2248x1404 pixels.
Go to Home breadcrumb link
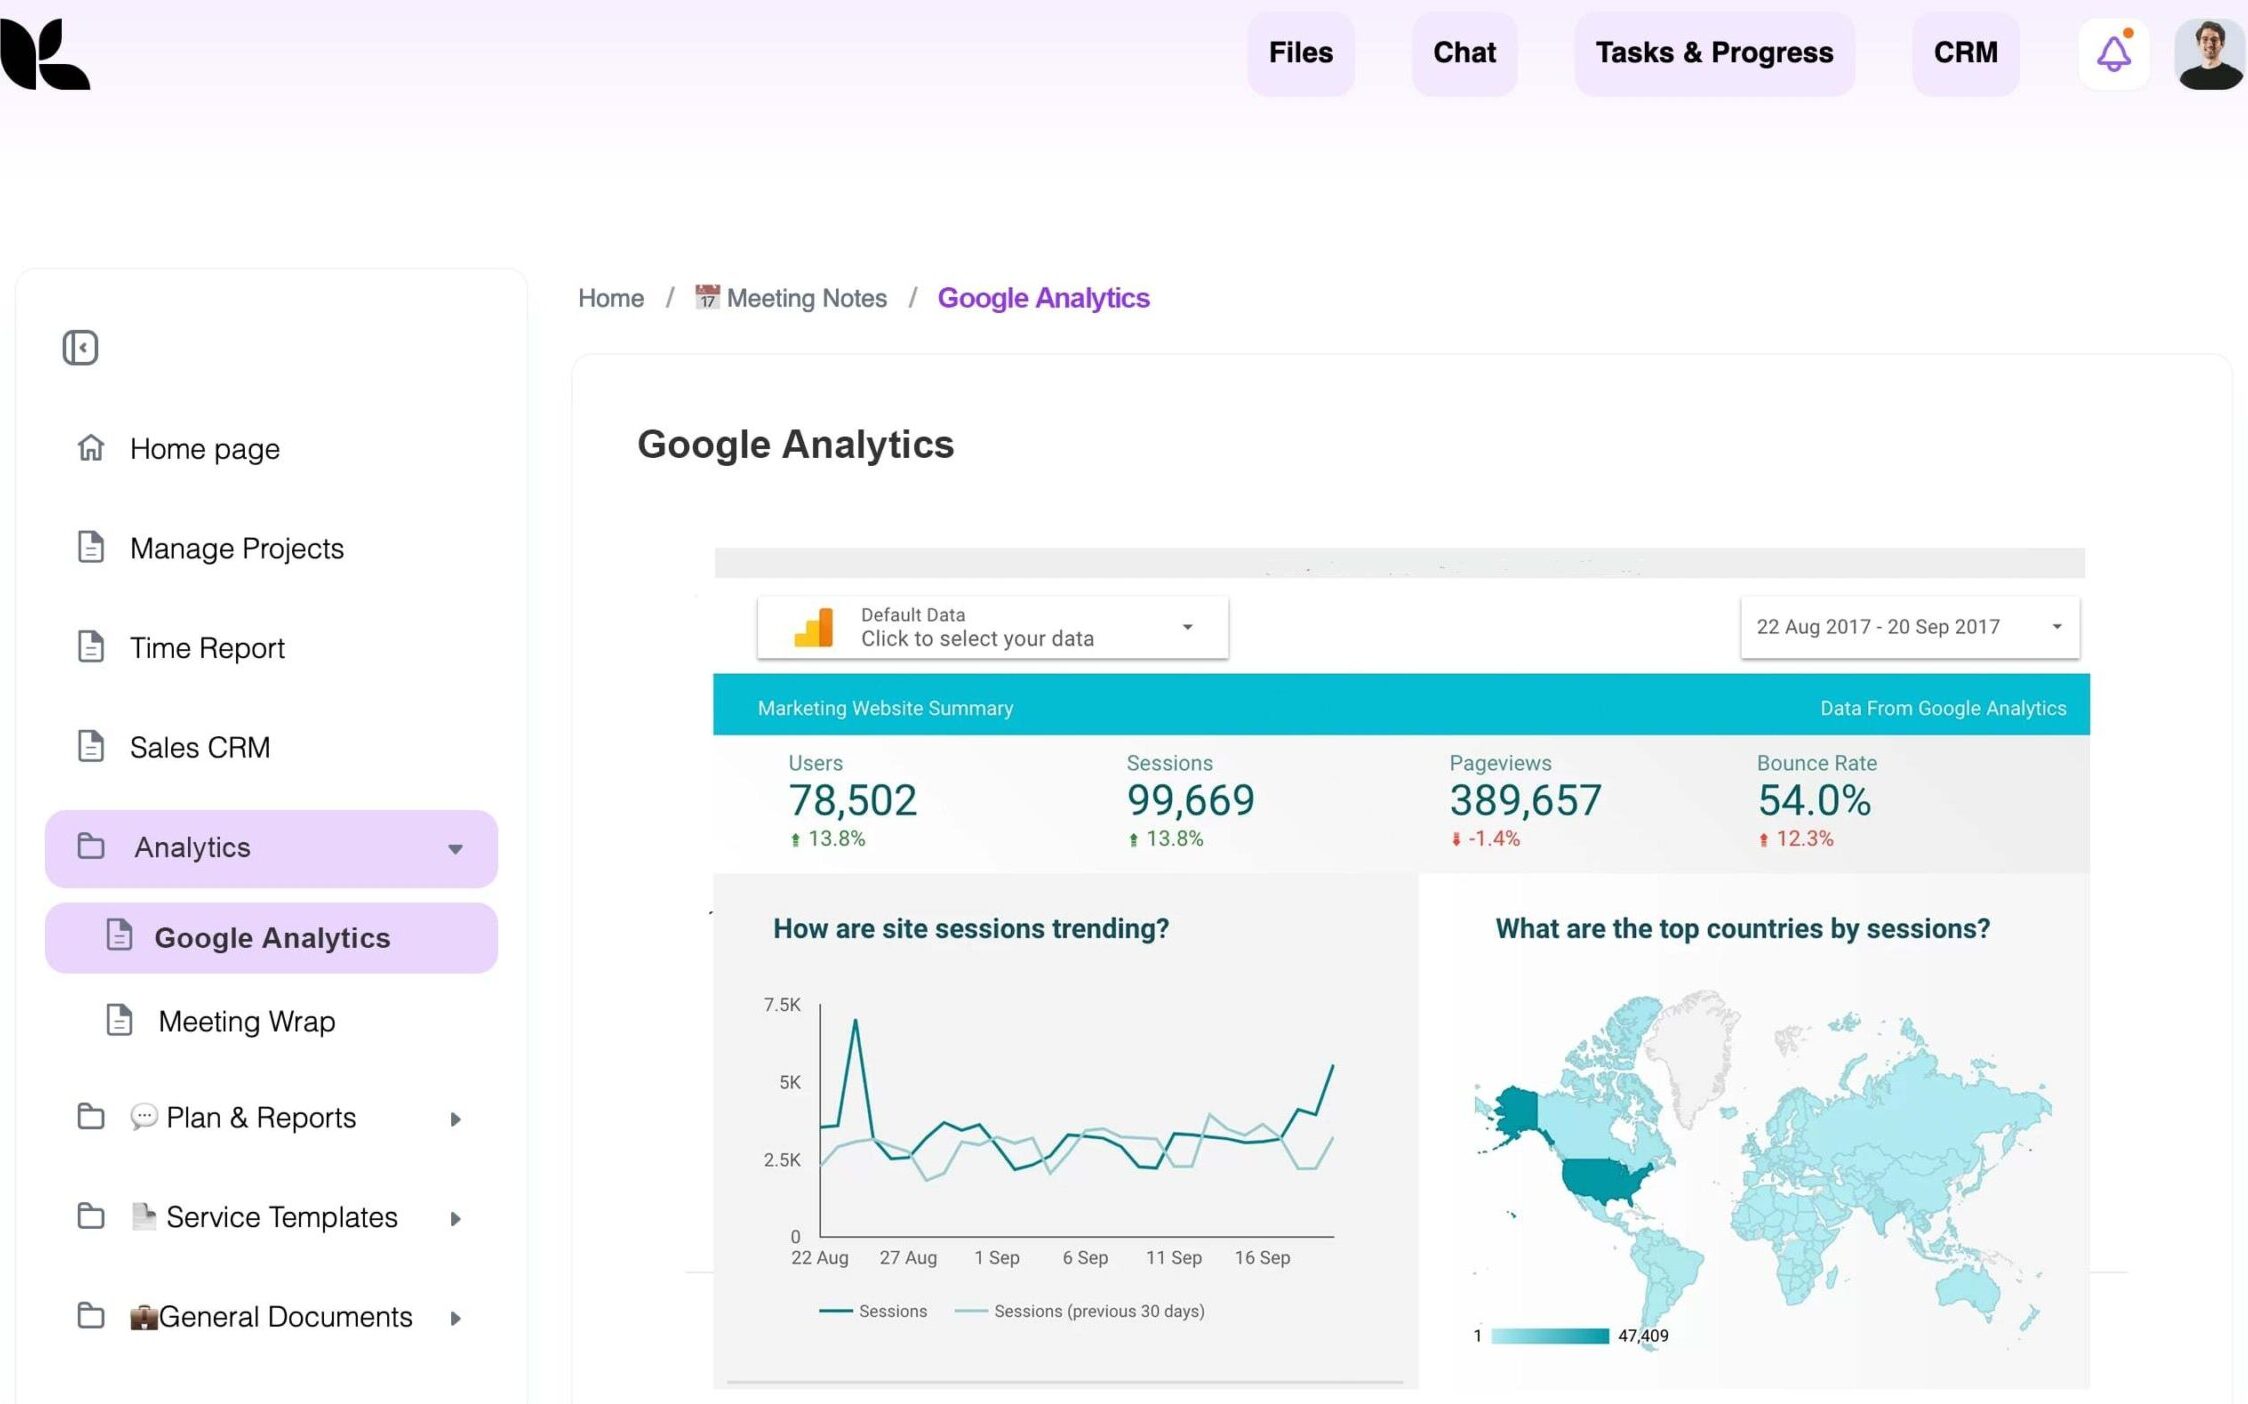click(x=611, y=298)
